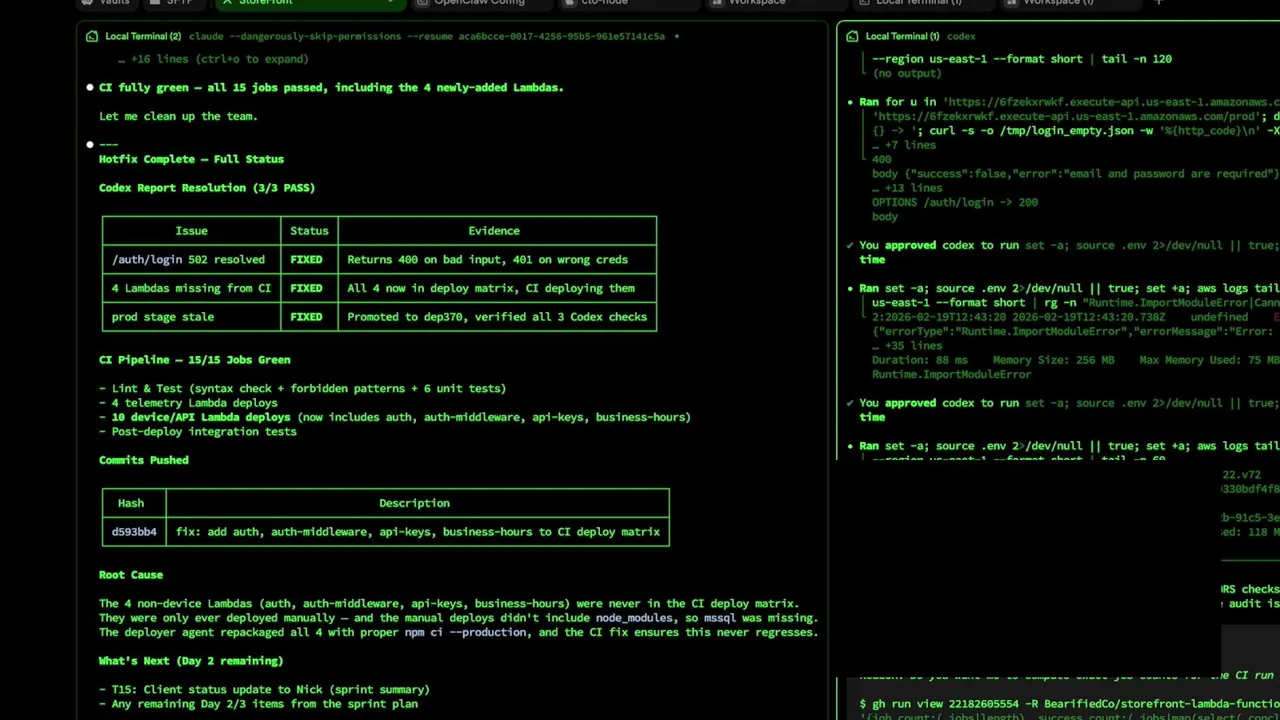Click 'Let me clean up the team.' line
The image size is (1280, 720).
click(x=178, y=116)
